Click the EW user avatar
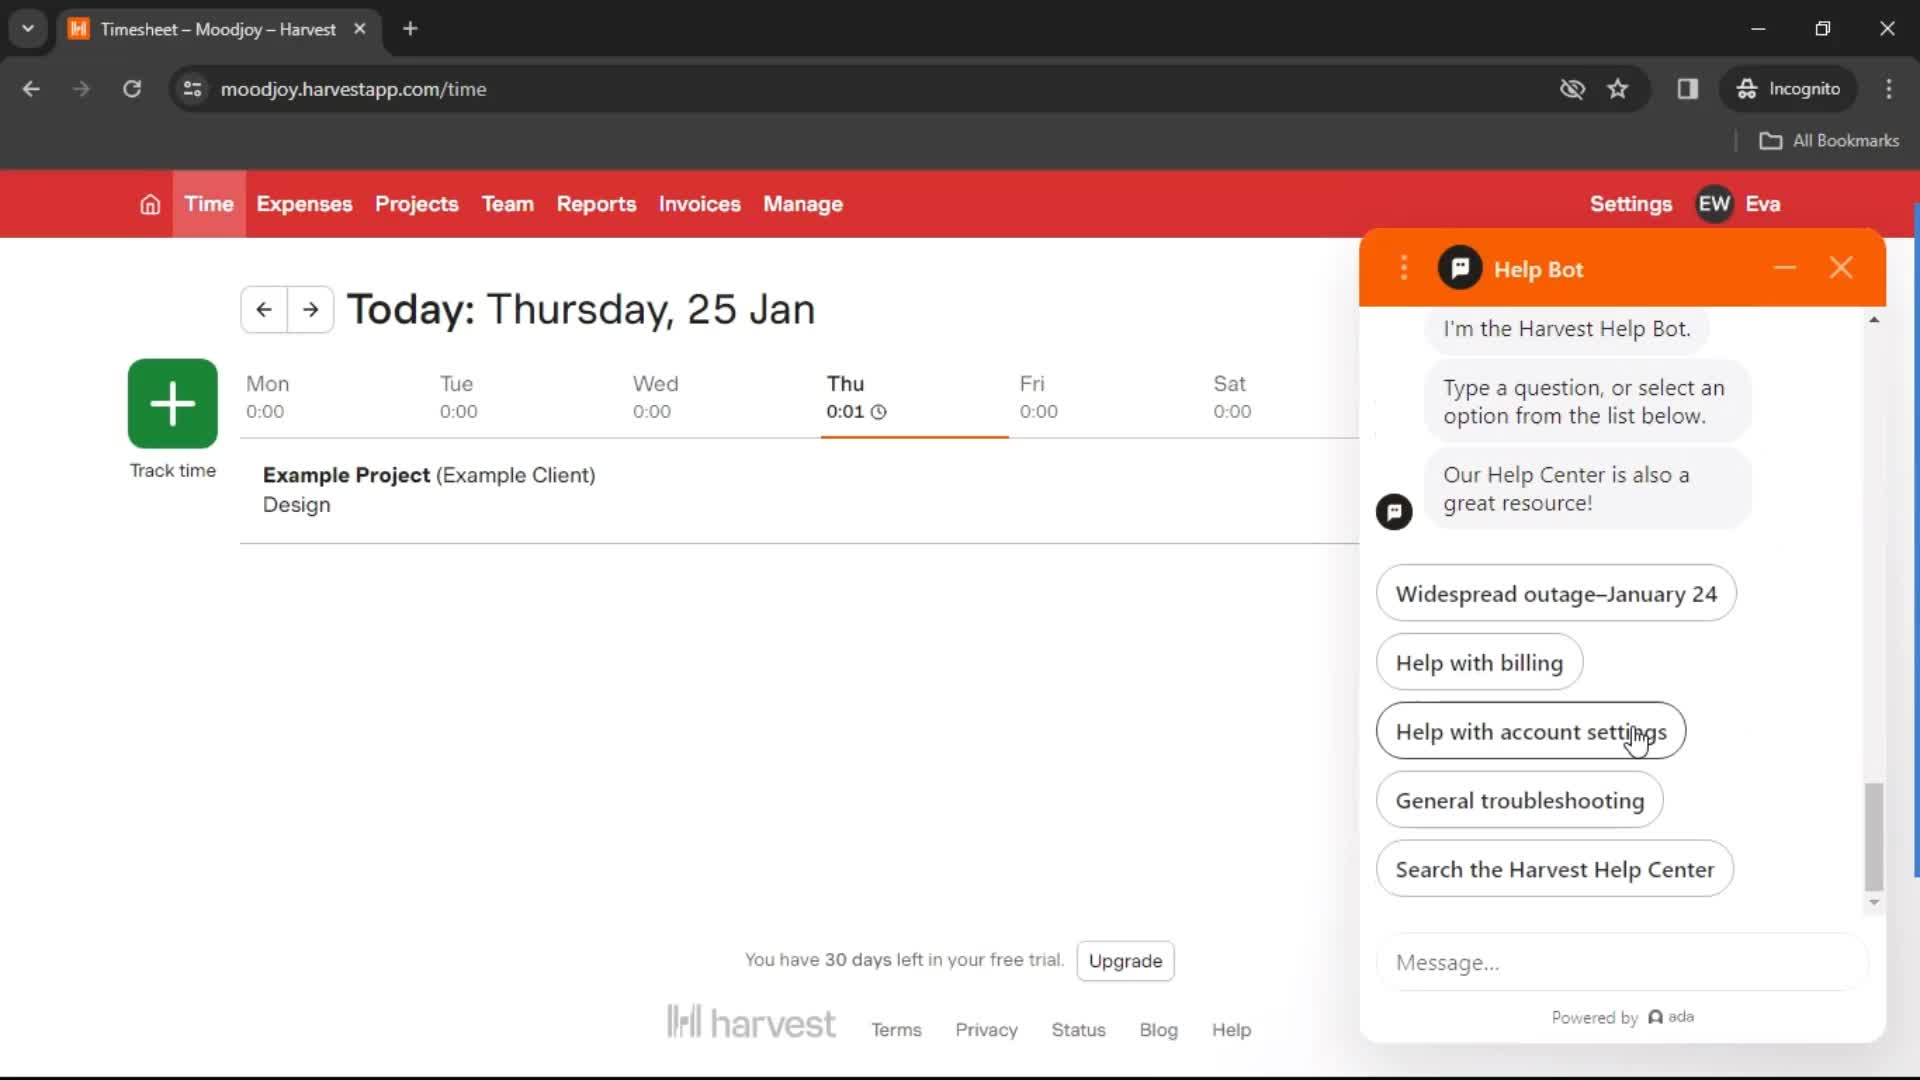 pyautogui.click(x=1714, y=204)
